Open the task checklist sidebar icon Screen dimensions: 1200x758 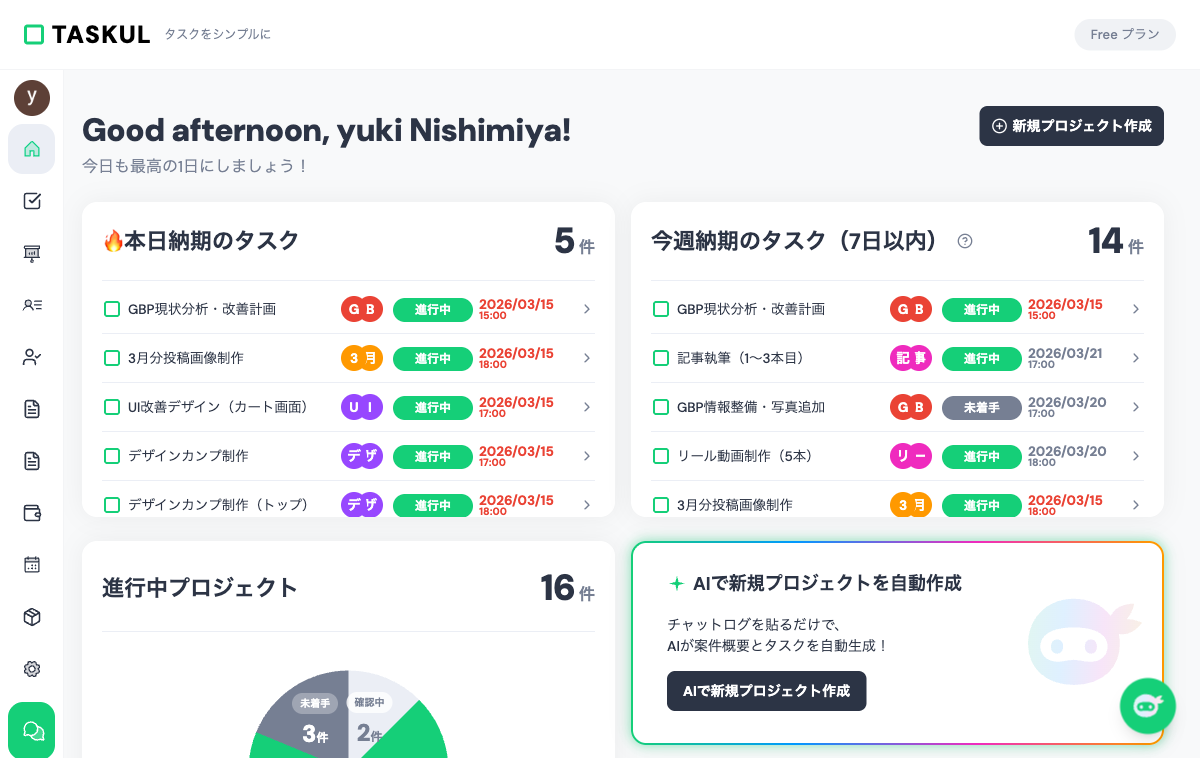pos(32,201)
